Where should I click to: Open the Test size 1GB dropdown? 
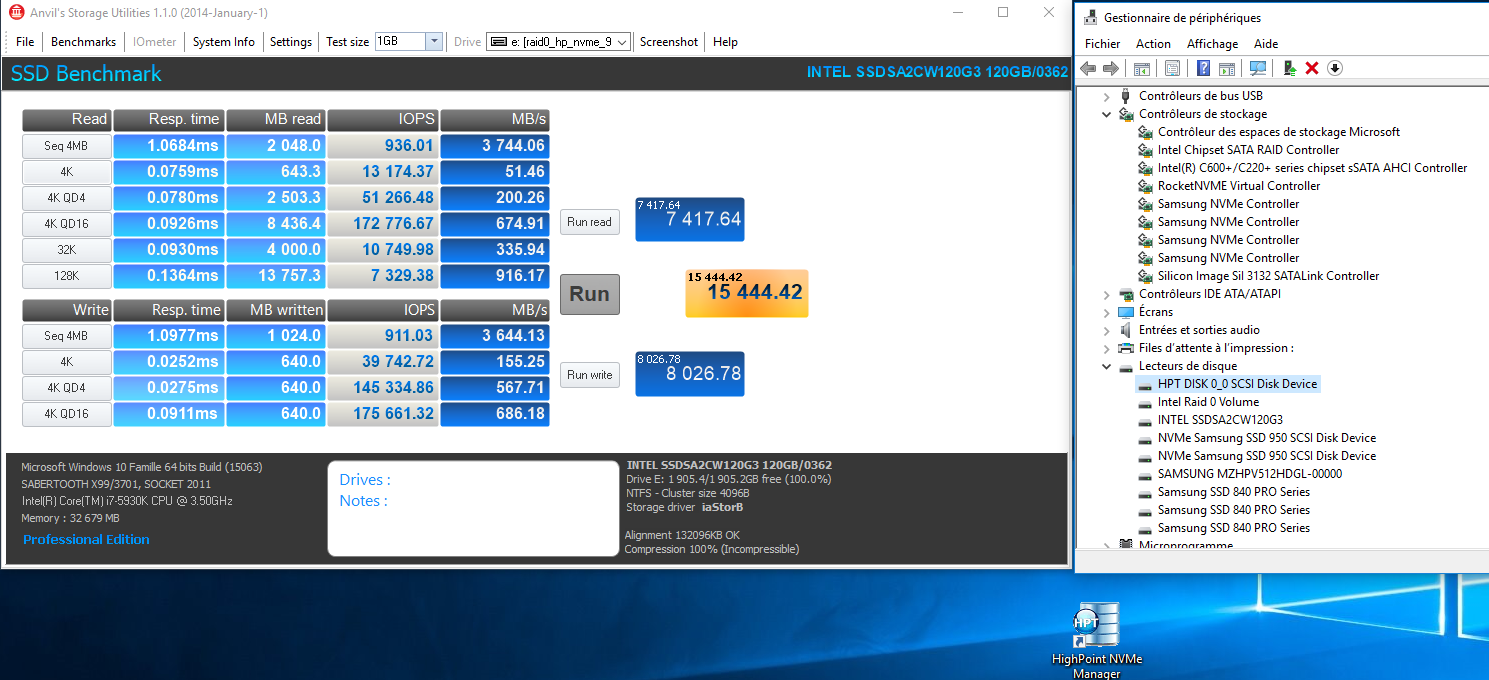click(434, 41)
